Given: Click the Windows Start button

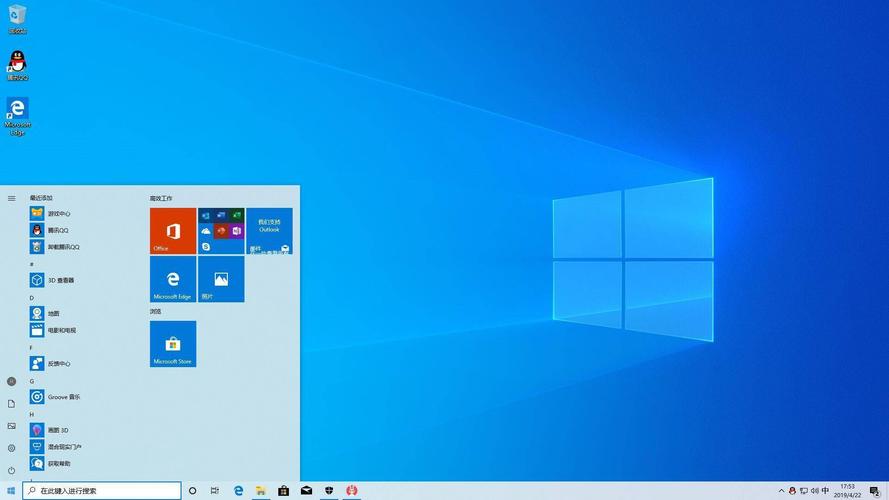Looking at the screenshot, I should coord(10,491).
